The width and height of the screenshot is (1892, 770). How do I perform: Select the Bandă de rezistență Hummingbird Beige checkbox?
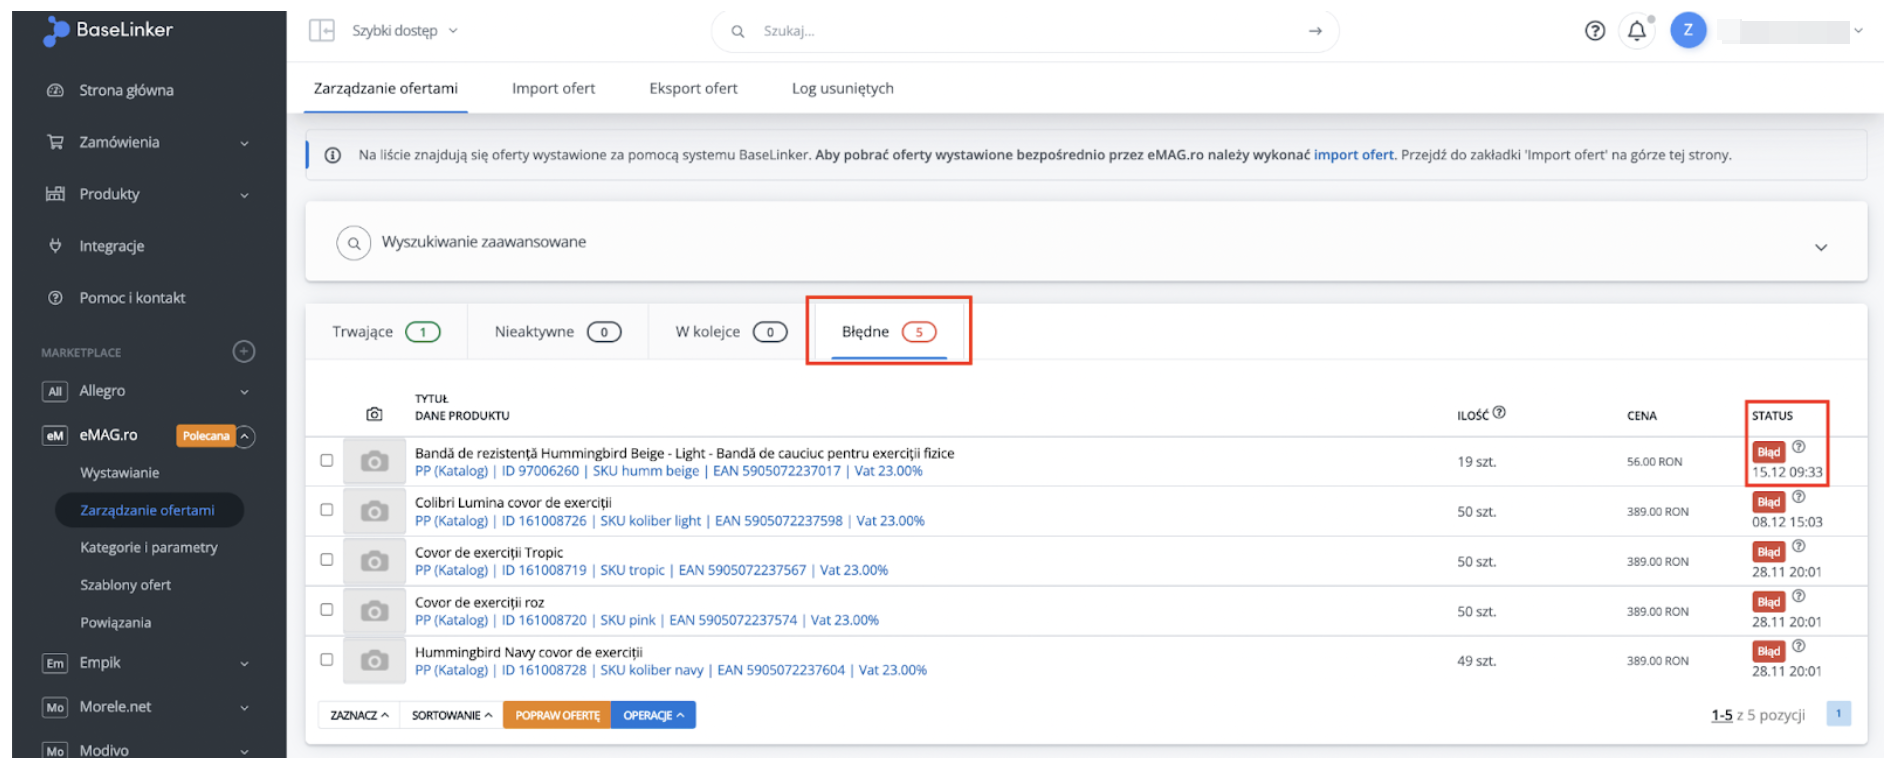(x=327, y=460)
